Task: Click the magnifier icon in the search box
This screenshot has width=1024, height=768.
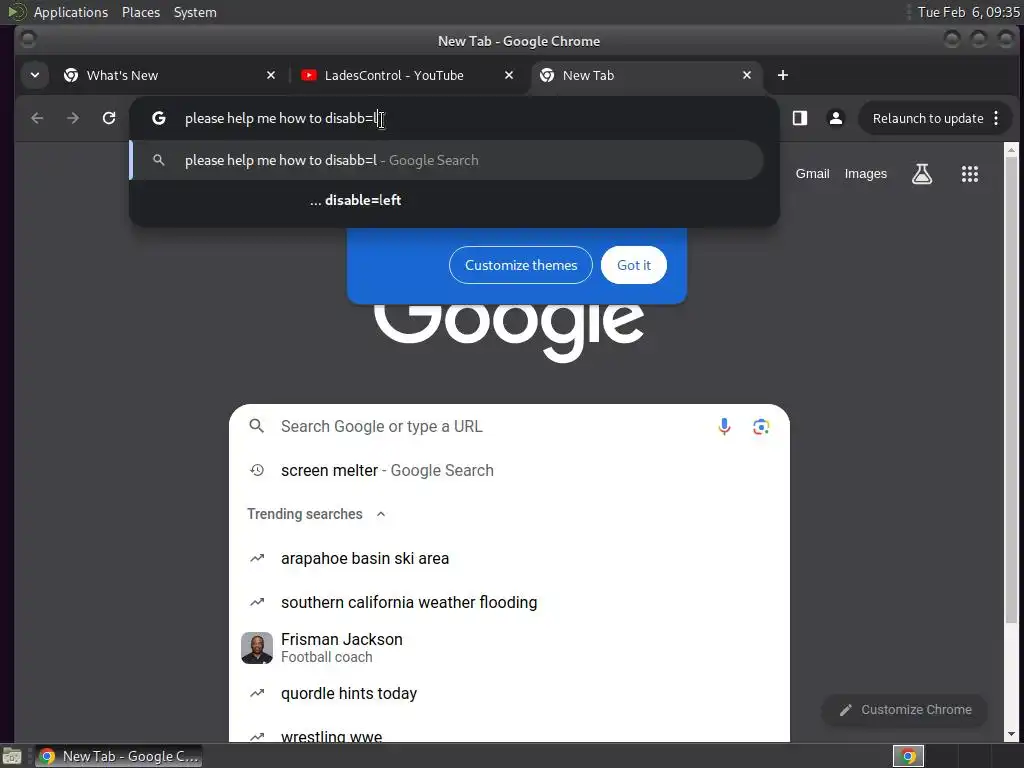Action: pos(257,426)
